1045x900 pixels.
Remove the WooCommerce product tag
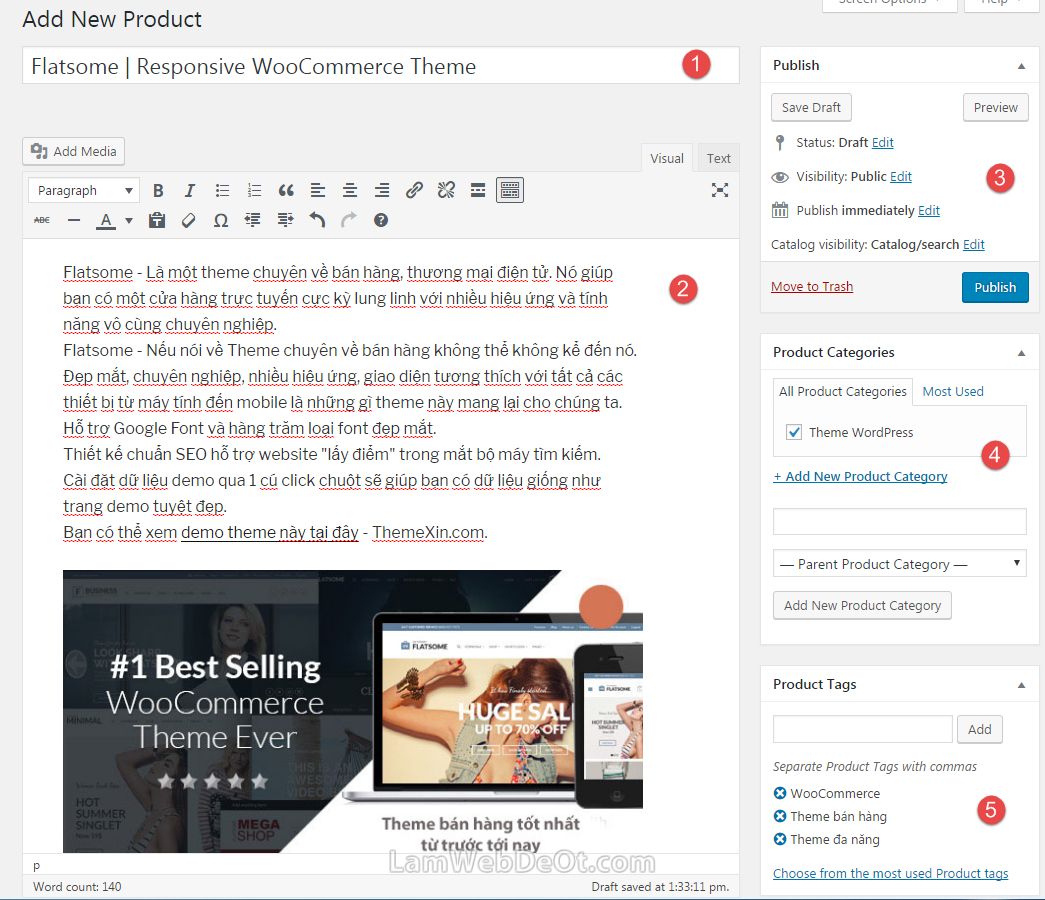pos(780,793)
